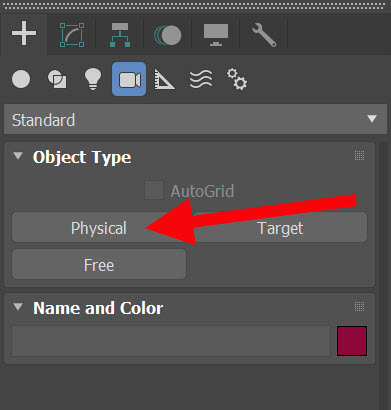Click the object name input field

tap(171, 341)
